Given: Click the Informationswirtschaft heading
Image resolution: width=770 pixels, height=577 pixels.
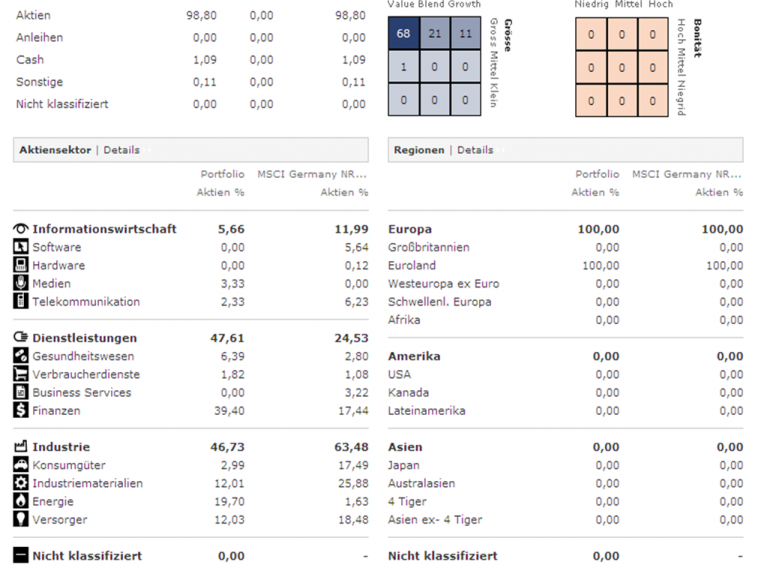Looking at the screenshot, I should click(x=105, y=229).
